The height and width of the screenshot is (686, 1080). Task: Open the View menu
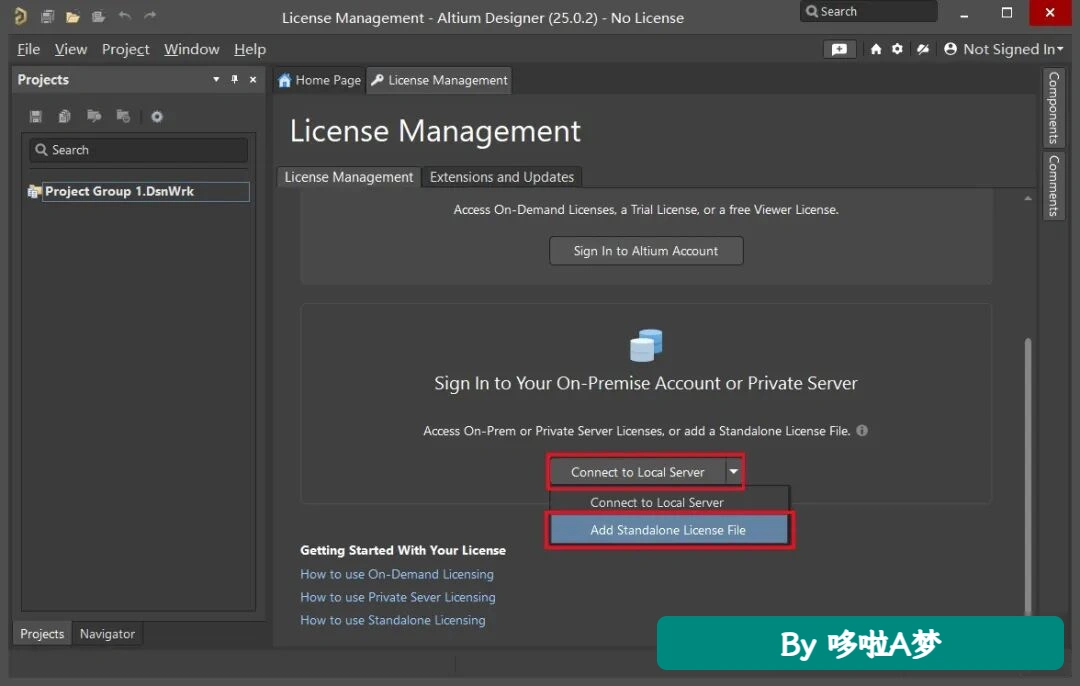pos(71,50)
